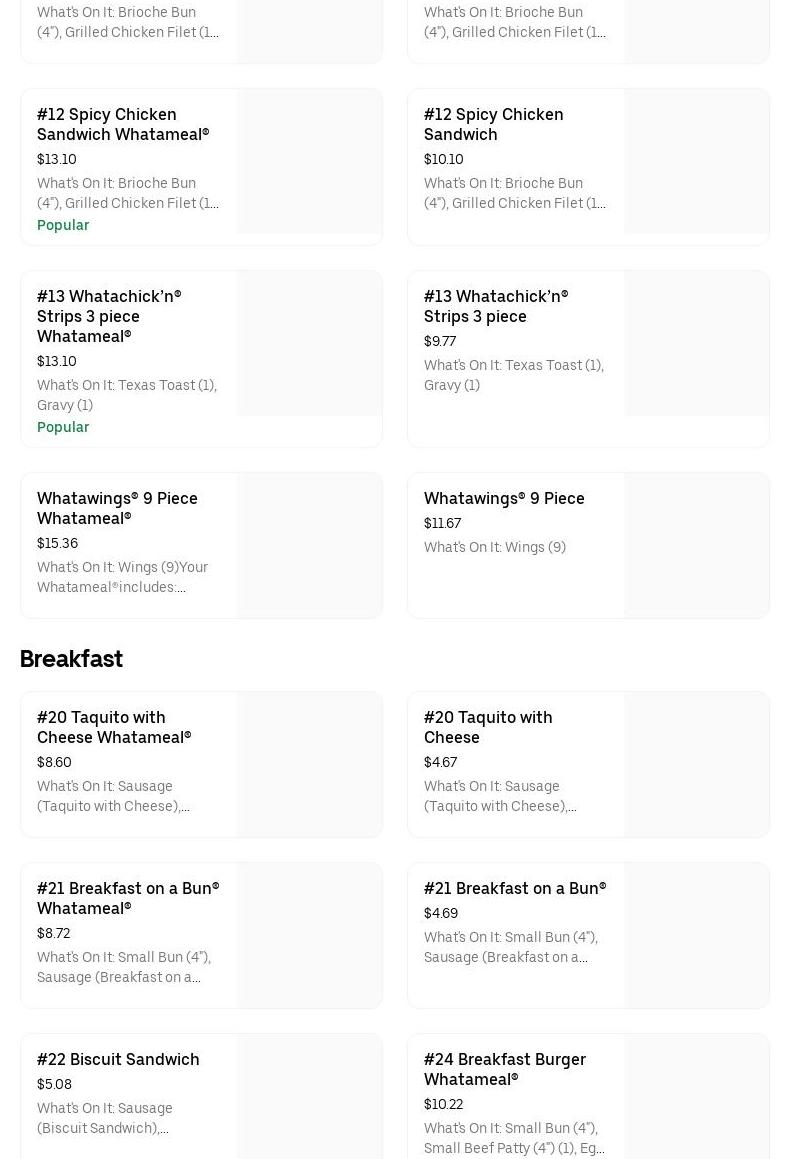Click the Whatawings 9 Piece Whatameal image

tap(310, 546)
